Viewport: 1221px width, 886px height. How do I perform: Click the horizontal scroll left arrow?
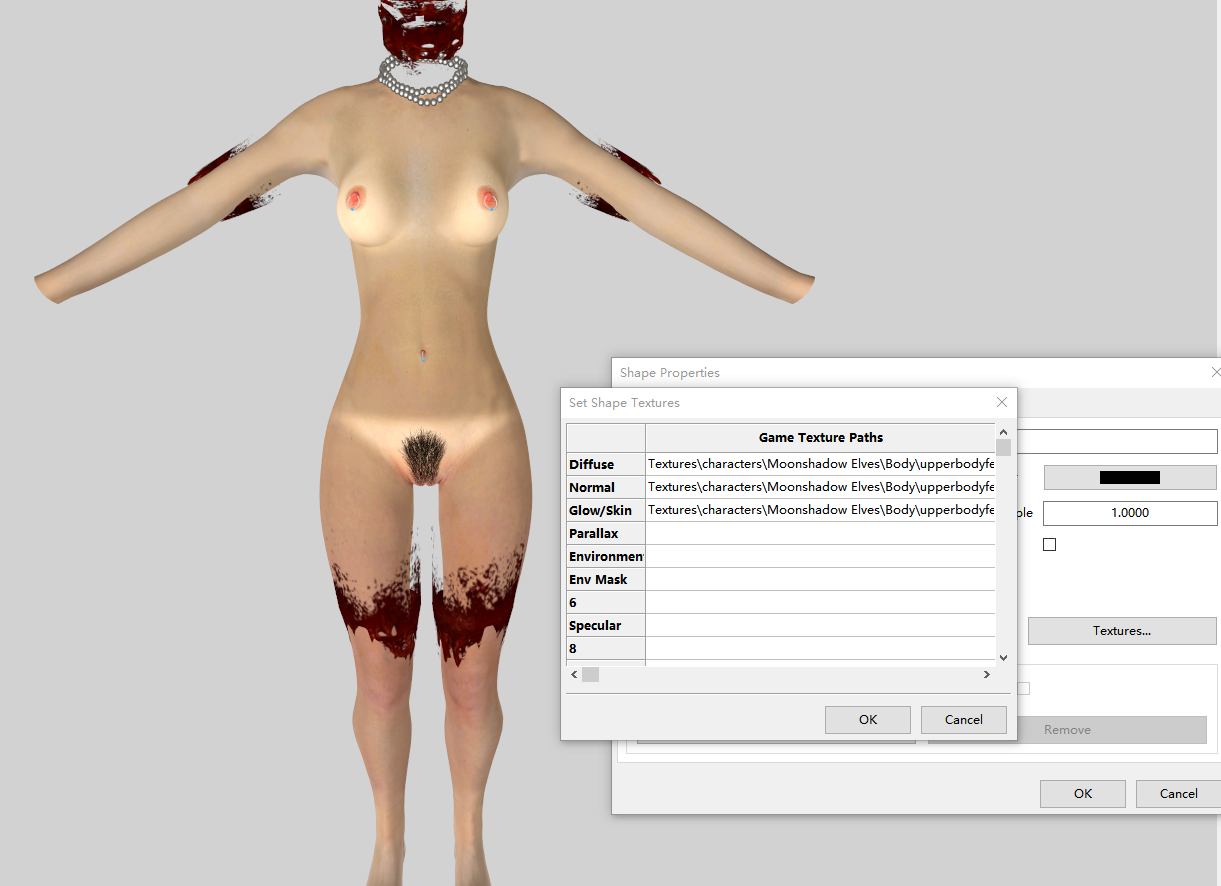click(574, 674)
